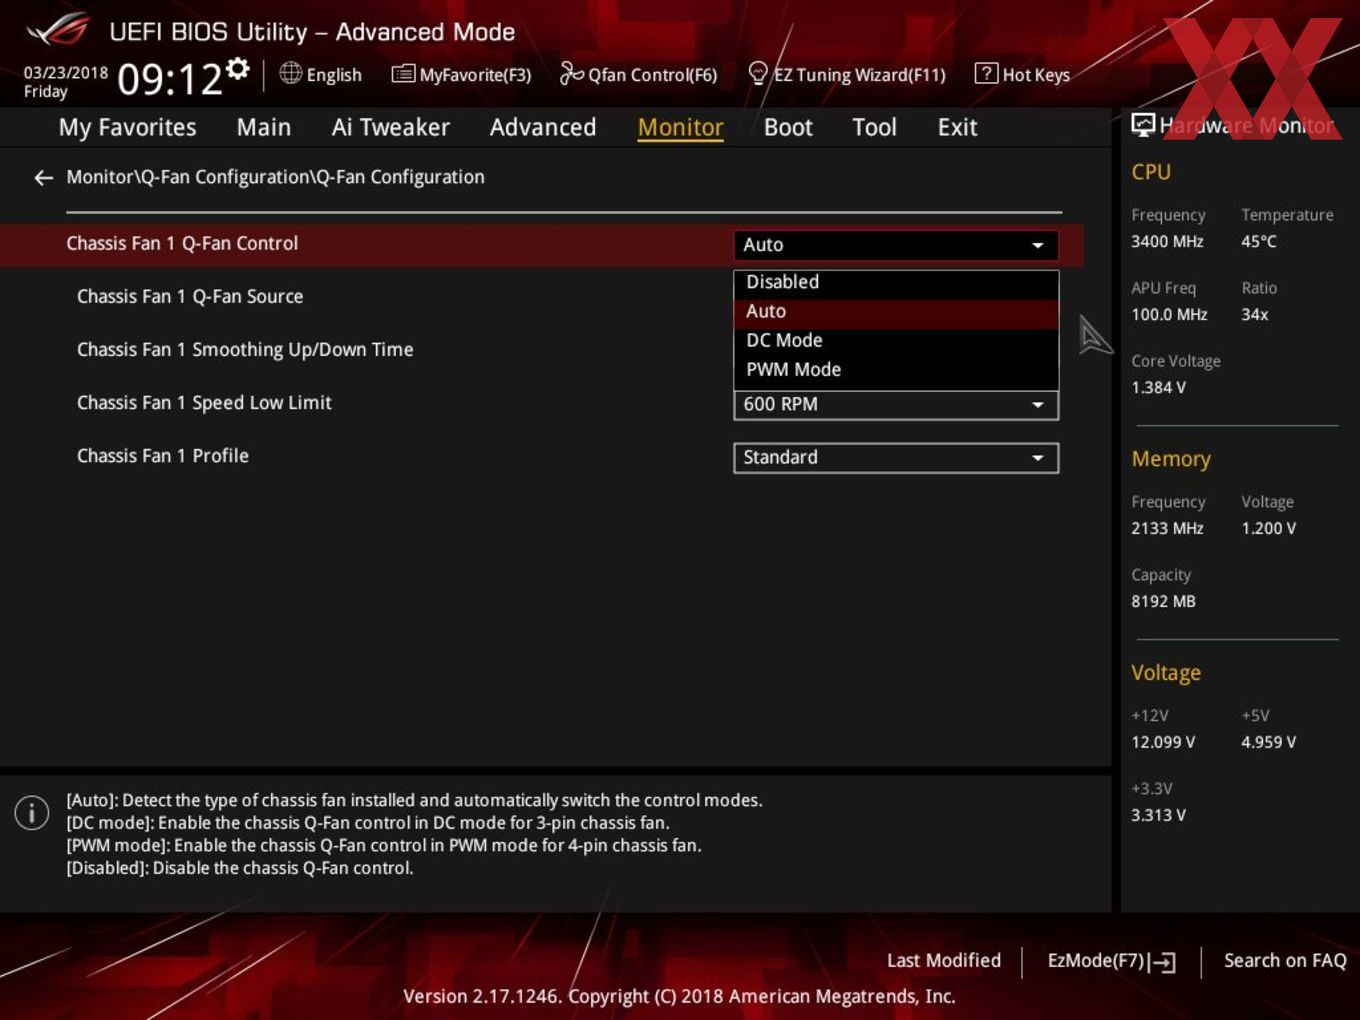Click the 03/23/2018 date
Screen dimensions: 1360x1020
pos(66,72)
